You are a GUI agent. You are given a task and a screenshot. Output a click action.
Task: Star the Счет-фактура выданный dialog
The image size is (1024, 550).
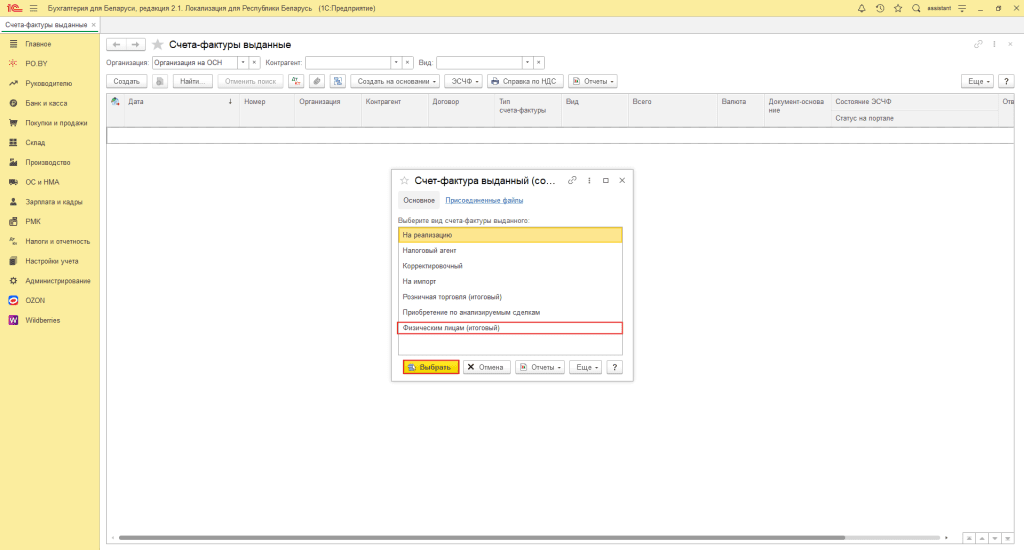[x=404, y=180]
